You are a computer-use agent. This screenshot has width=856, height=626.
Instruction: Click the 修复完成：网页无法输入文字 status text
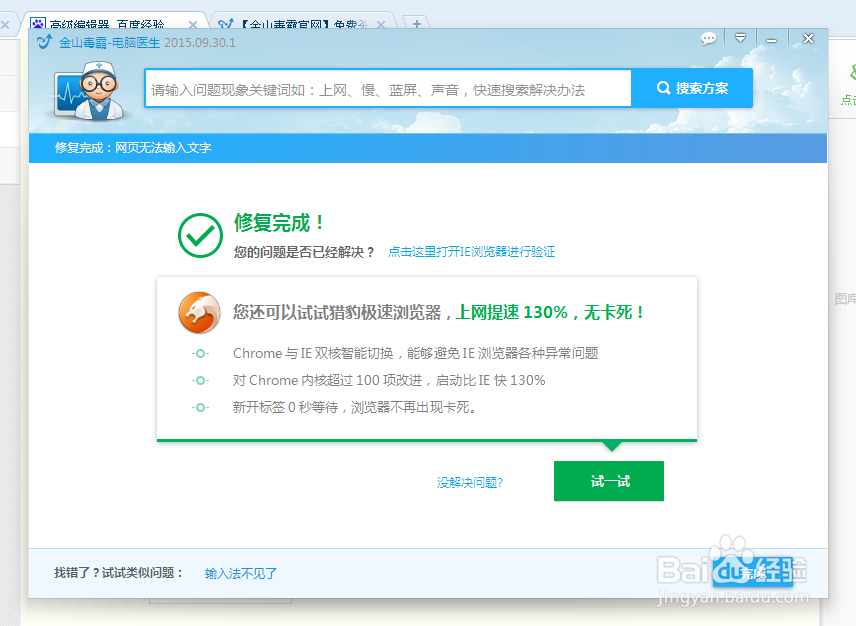[133, 148]
